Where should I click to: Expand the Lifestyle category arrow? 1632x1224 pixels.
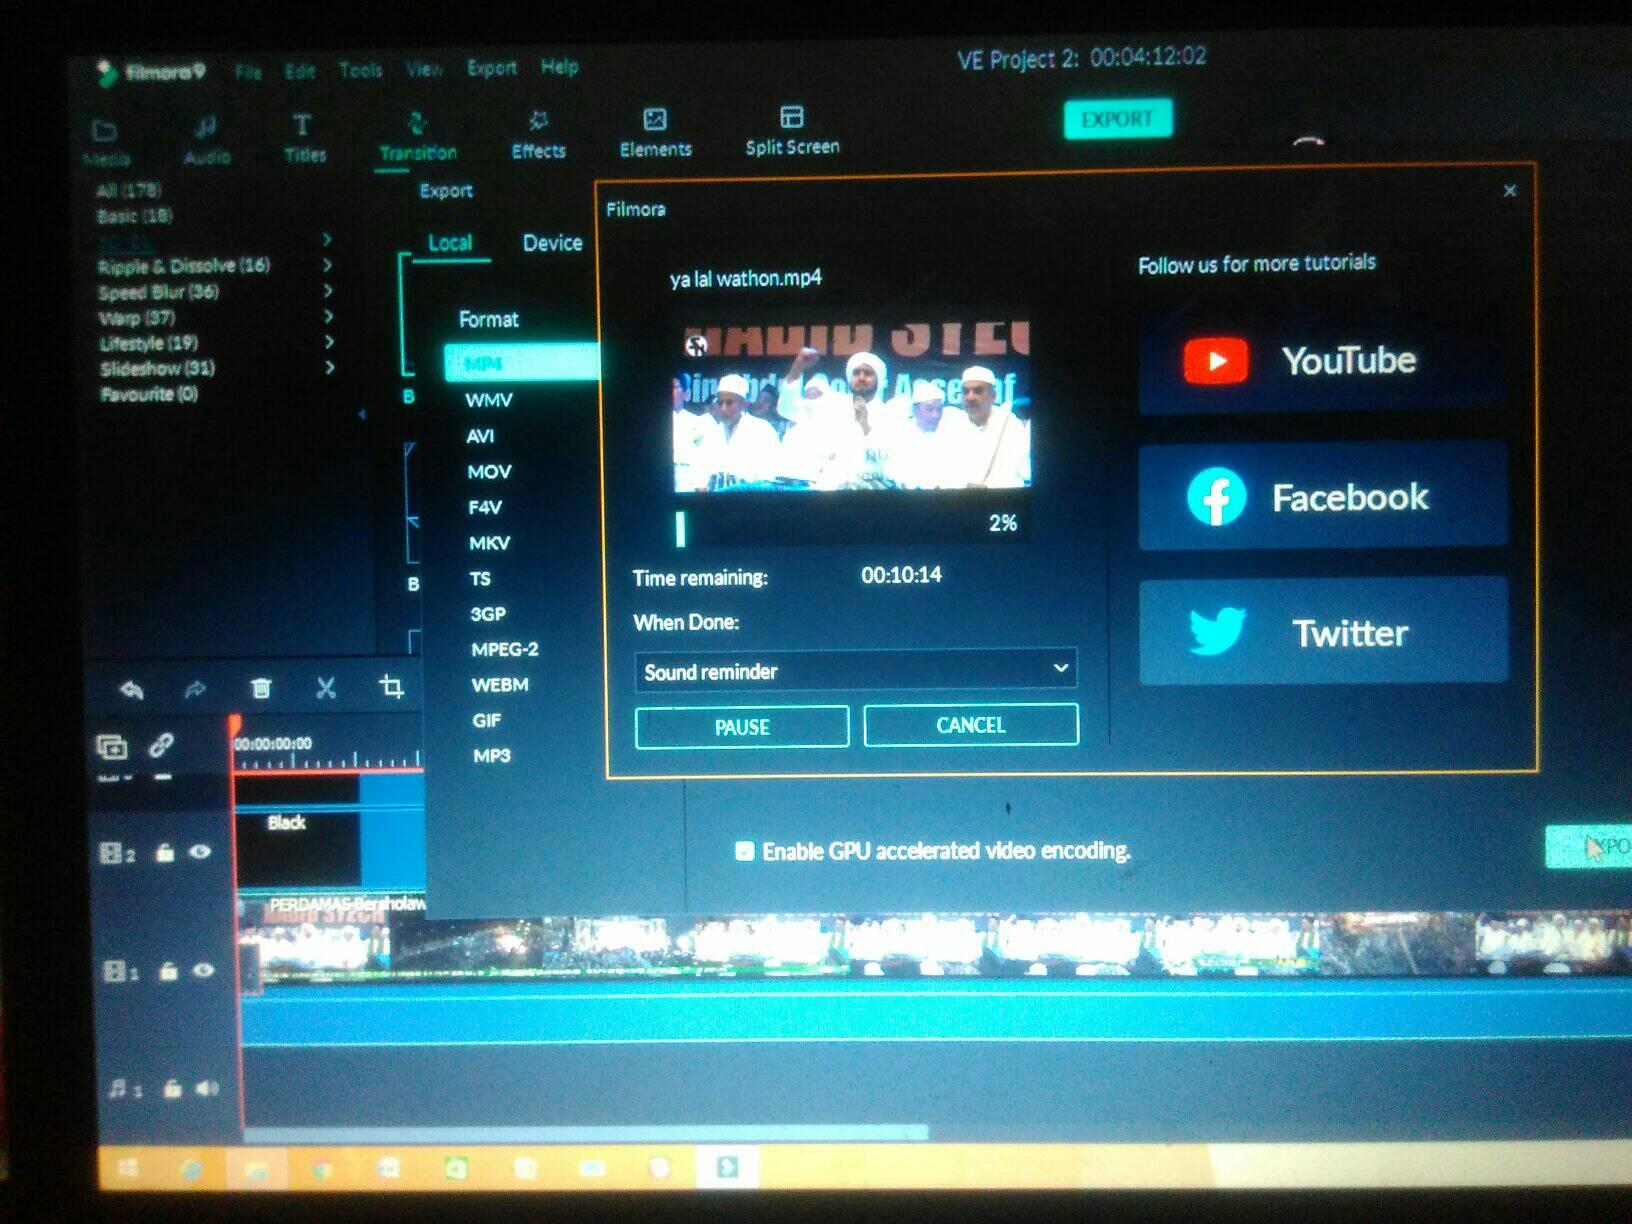coord(329,342)
